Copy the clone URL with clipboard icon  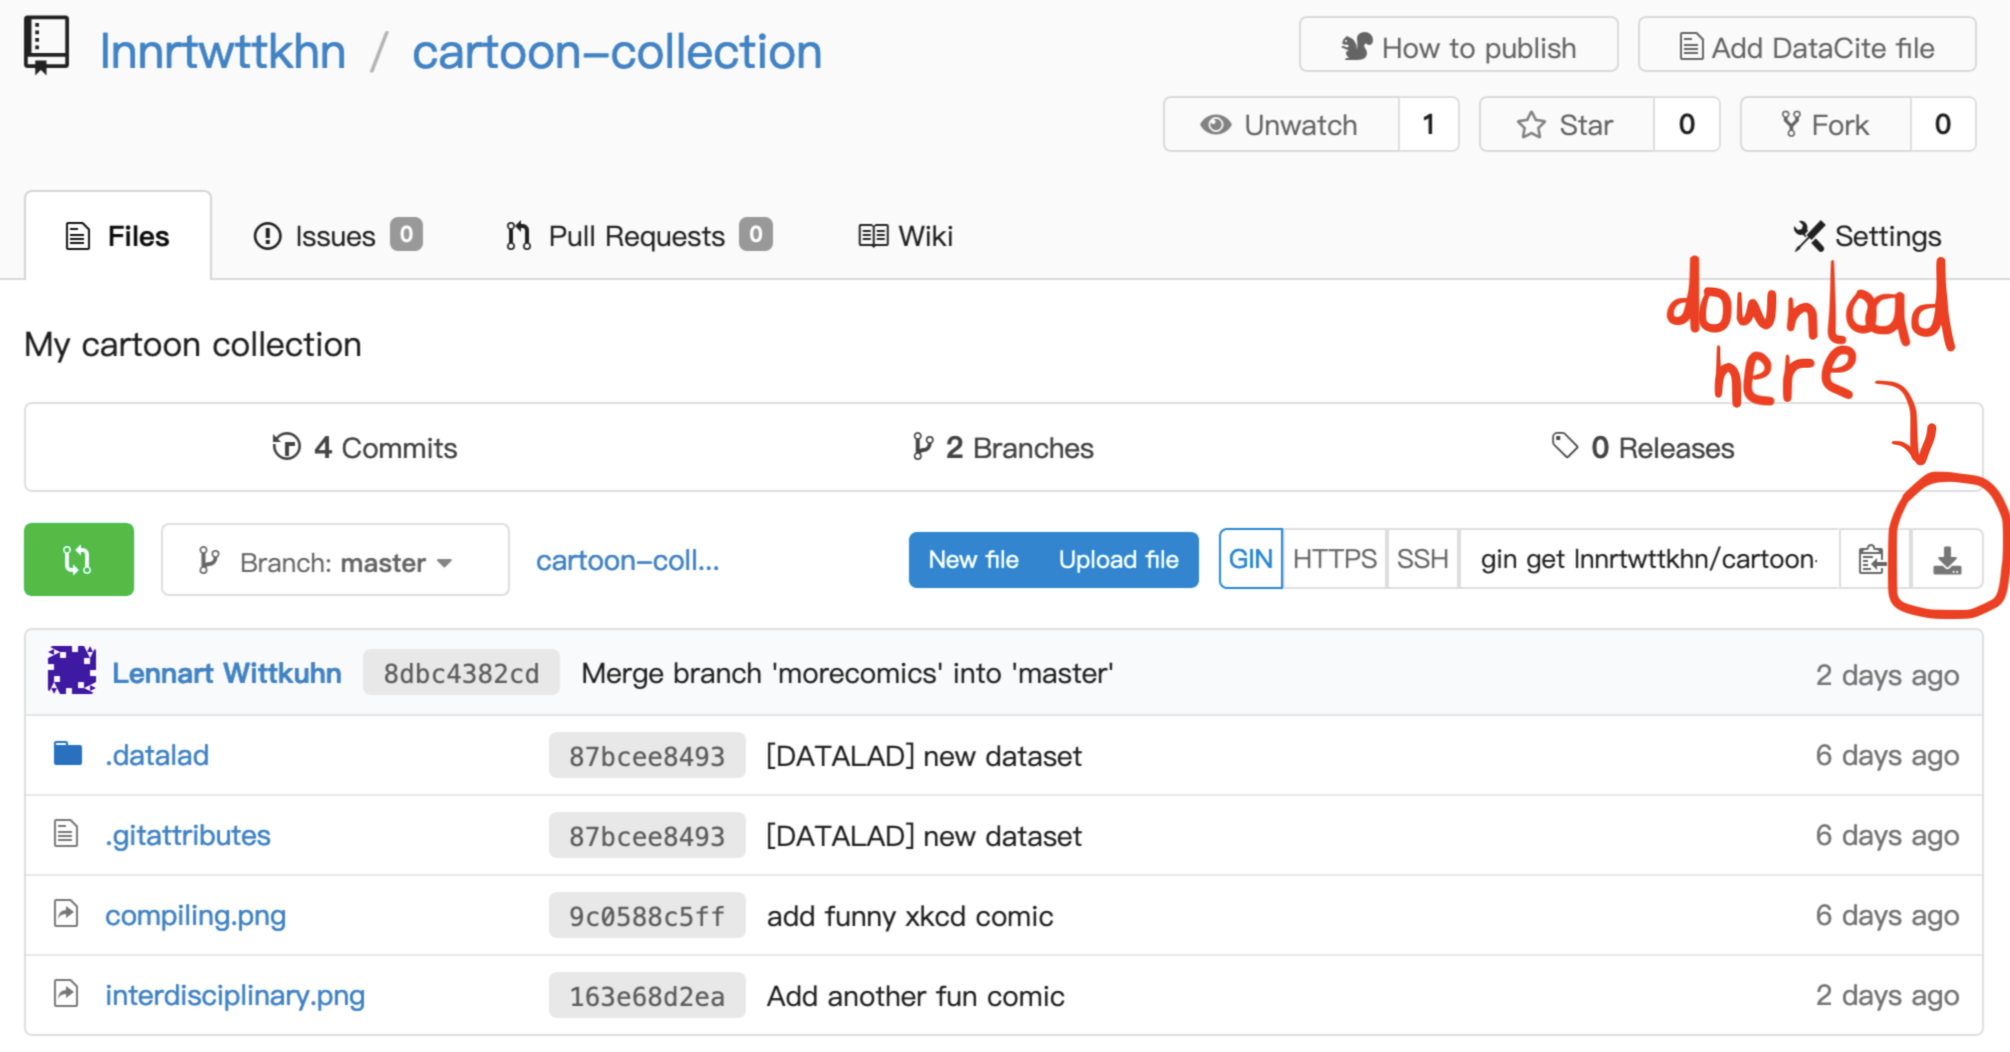tap(1872, 560)
